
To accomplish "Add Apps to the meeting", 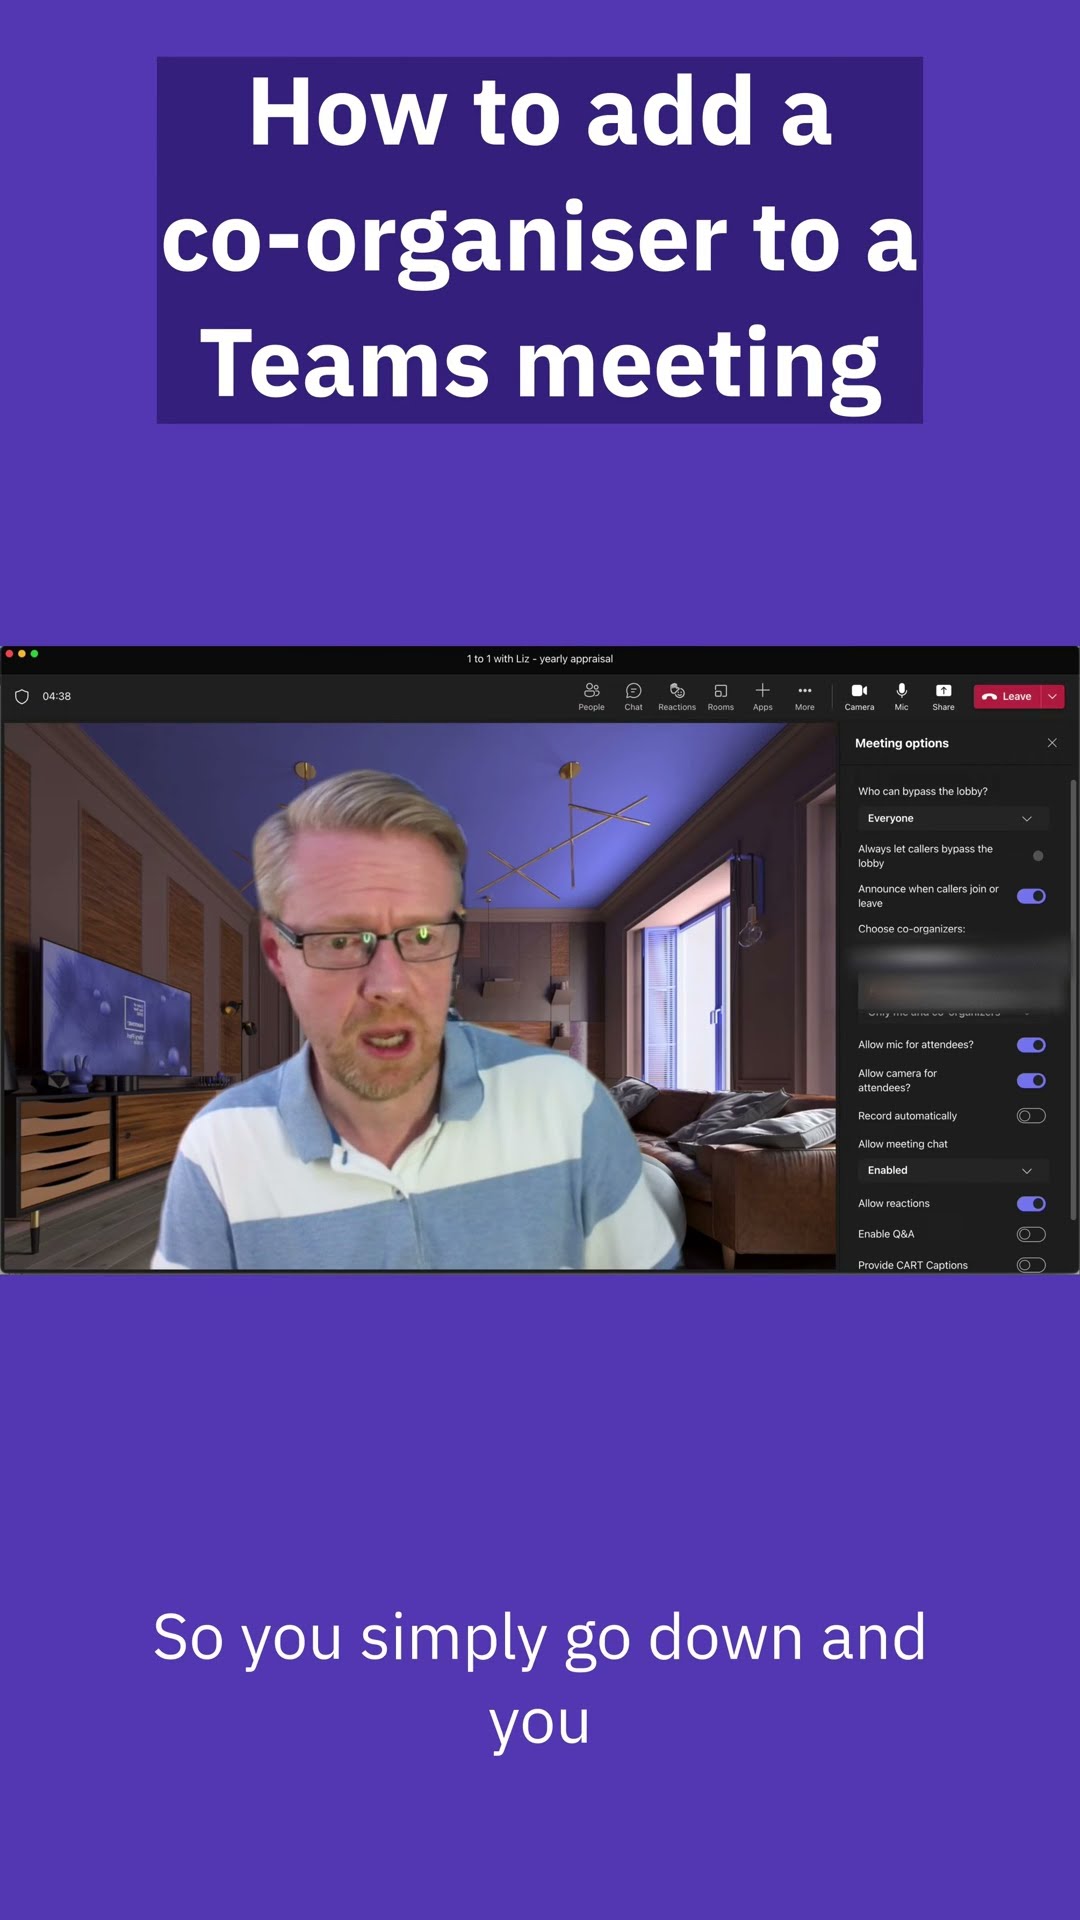I will click(x=762, y=696).
